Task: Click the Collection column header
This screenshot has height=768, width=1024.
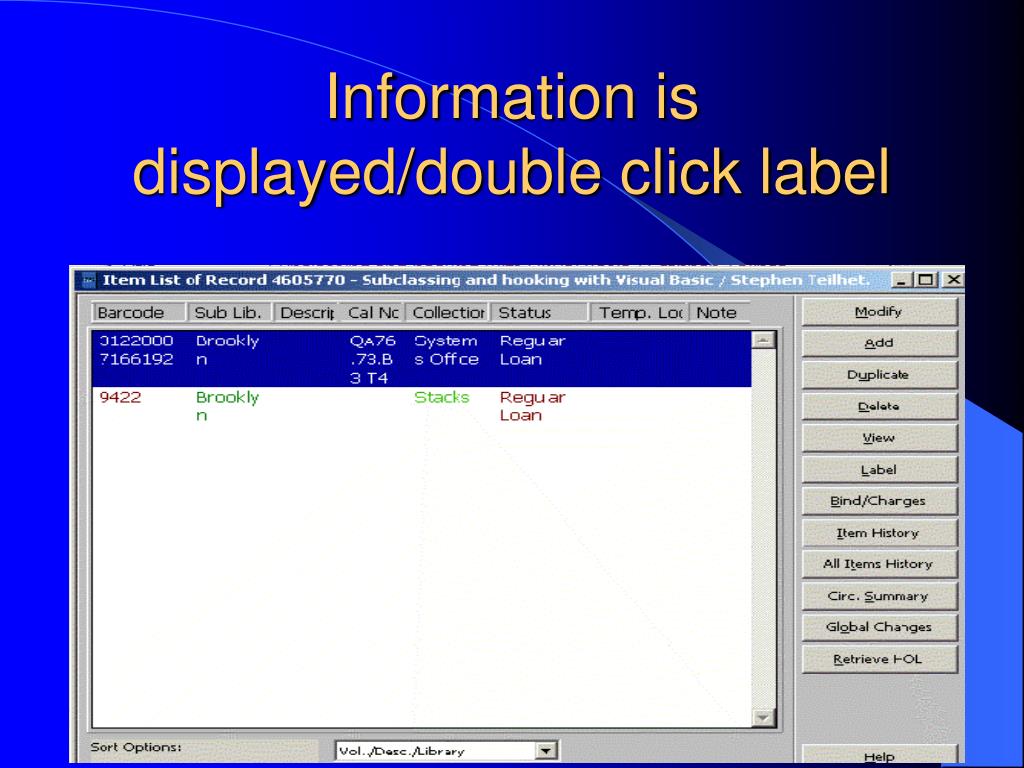Action: (448, 313)
